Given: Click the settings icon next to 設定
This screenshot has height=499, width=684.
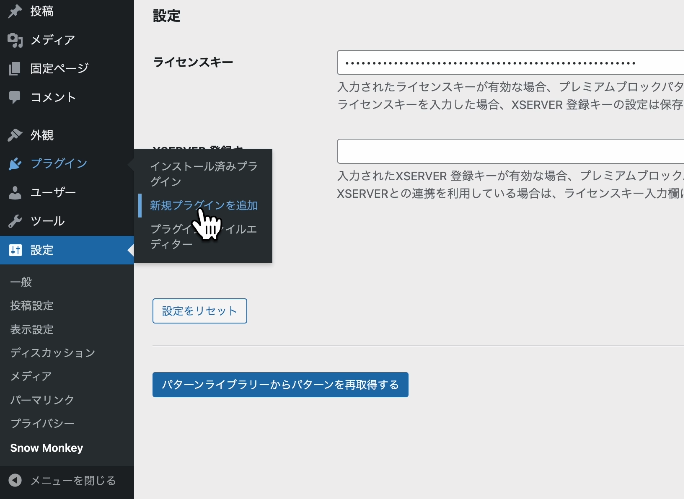Looking at the screenshot, I should tap(15, 250).
